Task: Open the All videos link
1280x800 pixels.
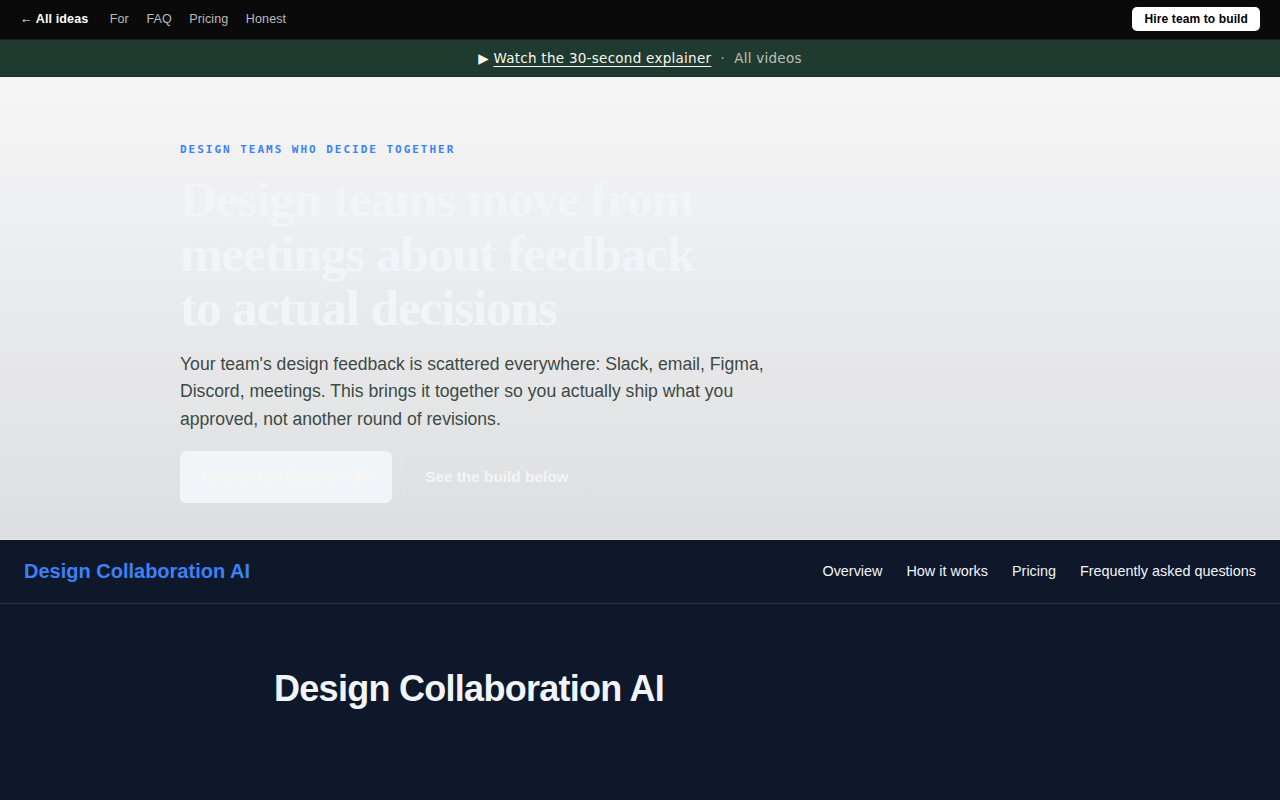Action: (768, 58)
